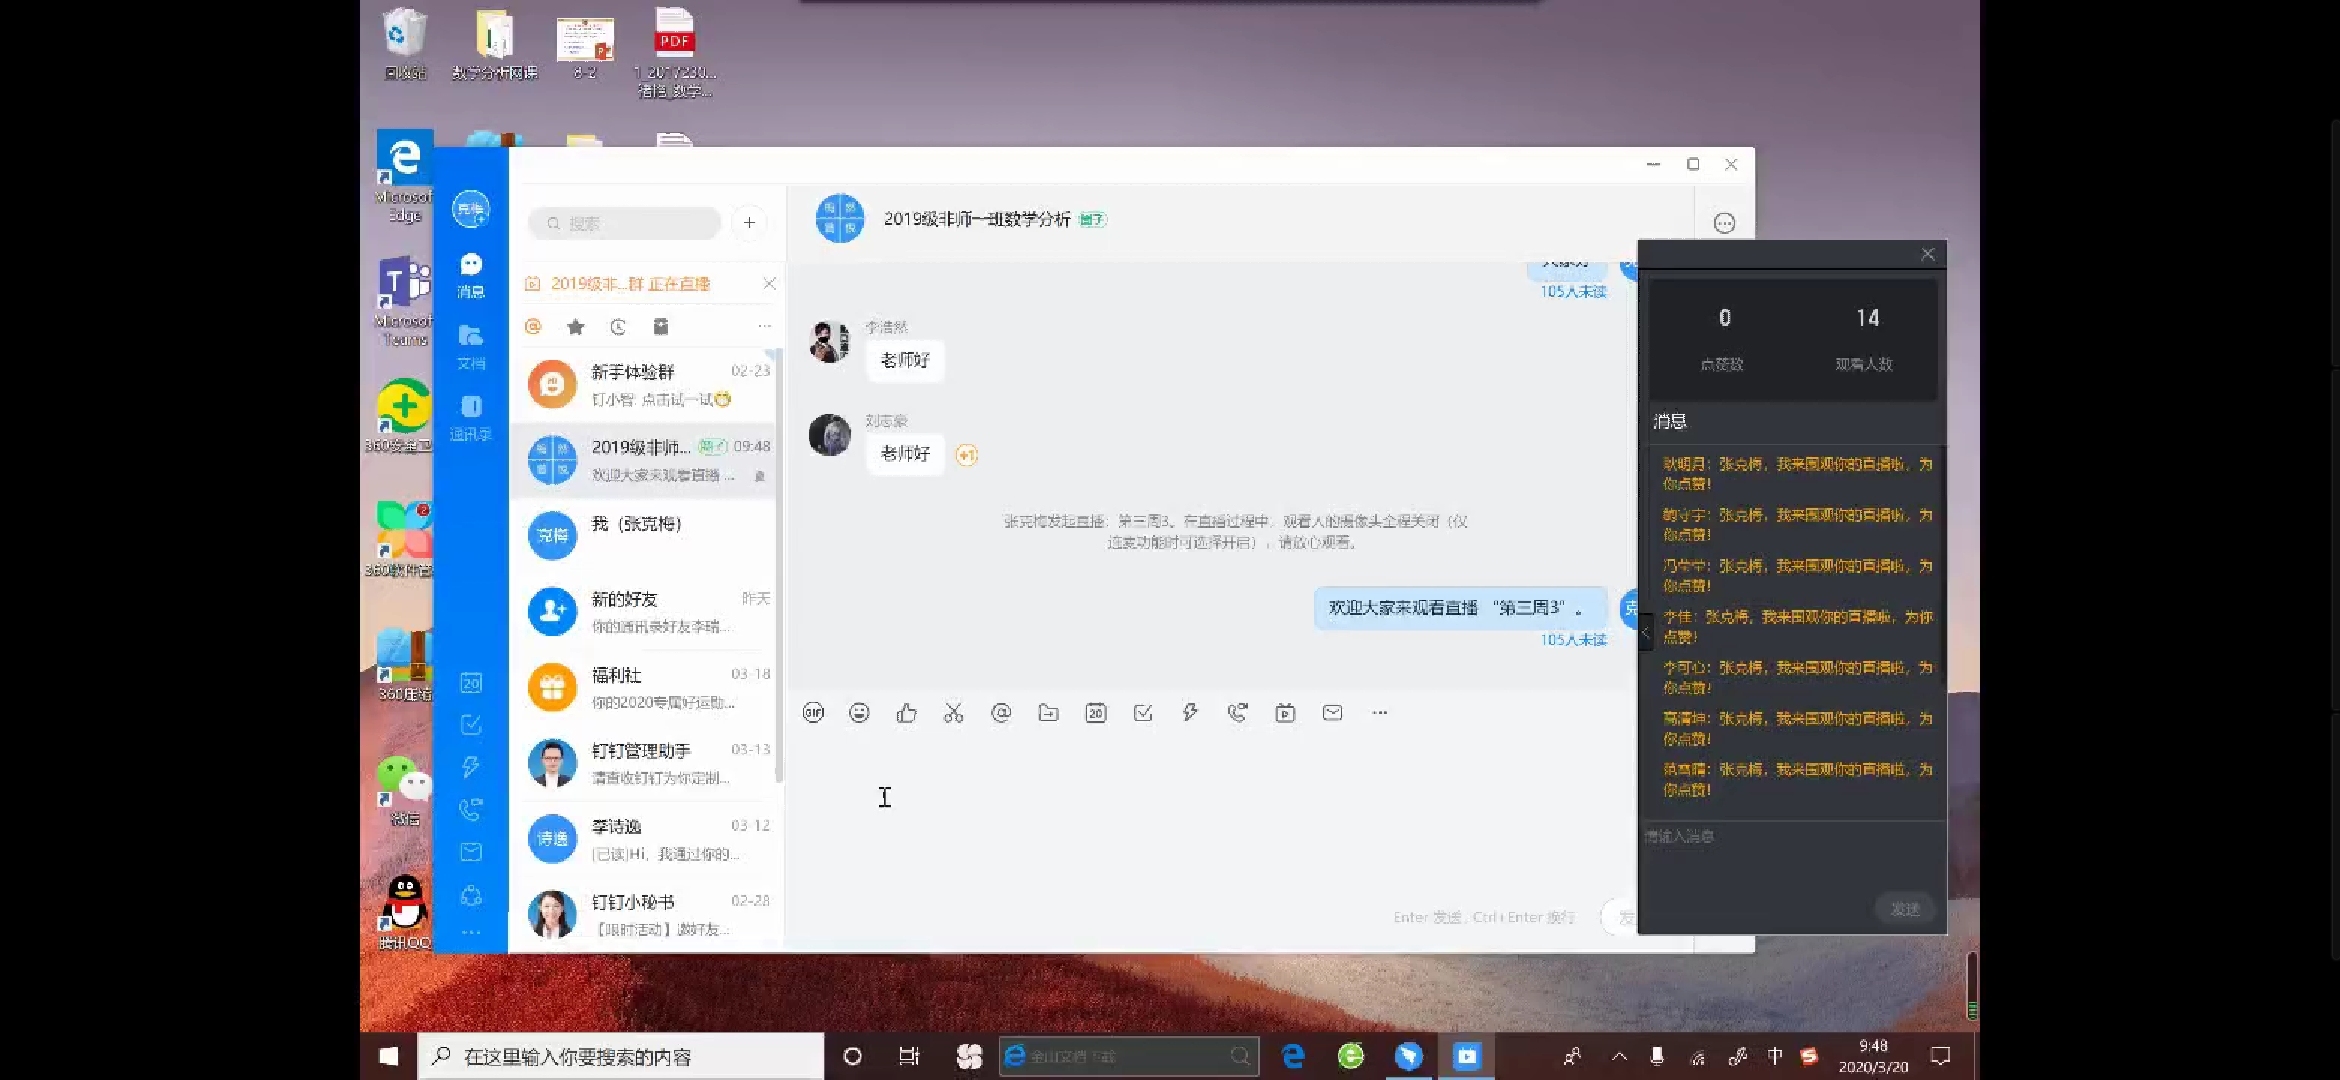
Task: Collapse the live panel with side arrow
Action: 1645,632
